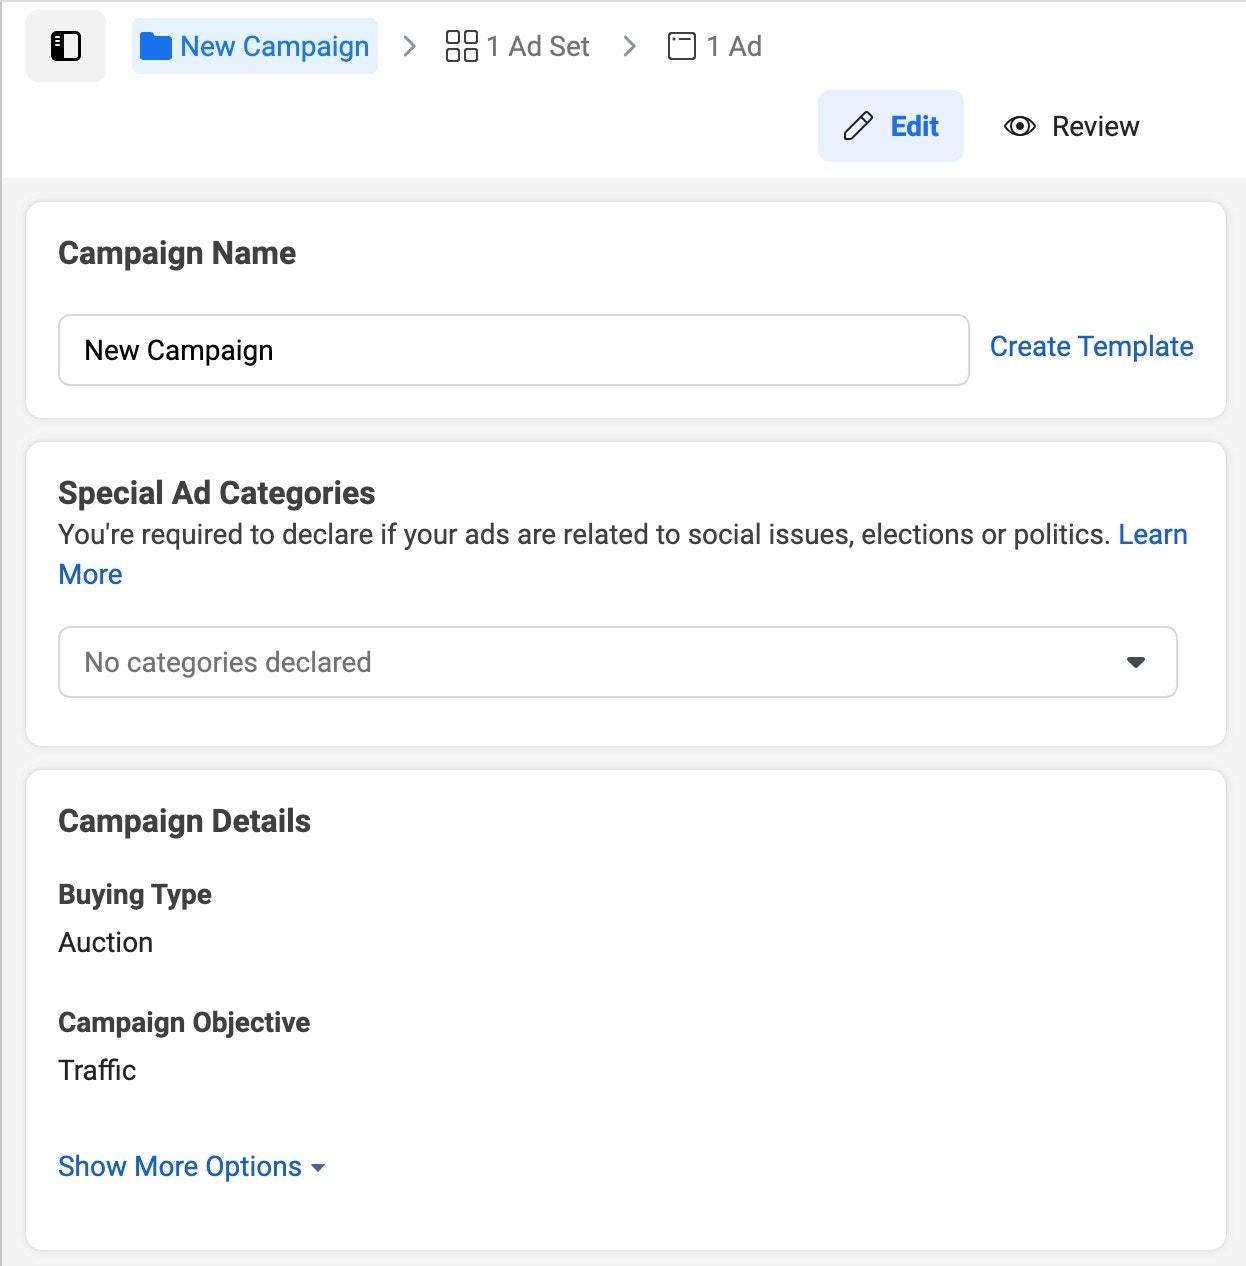Screen dimensions: 1246x1266
Task: Go to the 1 Ad Set level
Action: coord(538,46)
